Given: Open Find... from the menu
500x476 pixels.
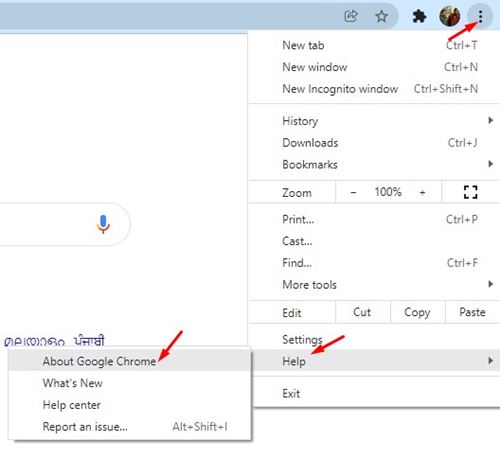Looking at the screenshot, I should tap(374, 263).
